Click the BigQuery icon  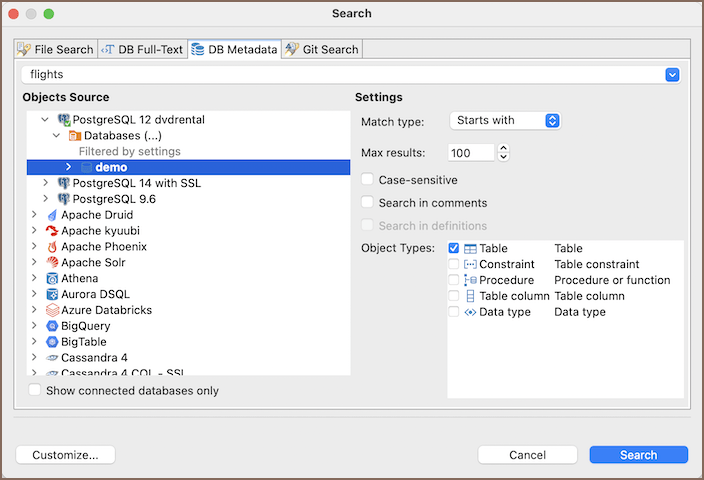pos(53,326)
